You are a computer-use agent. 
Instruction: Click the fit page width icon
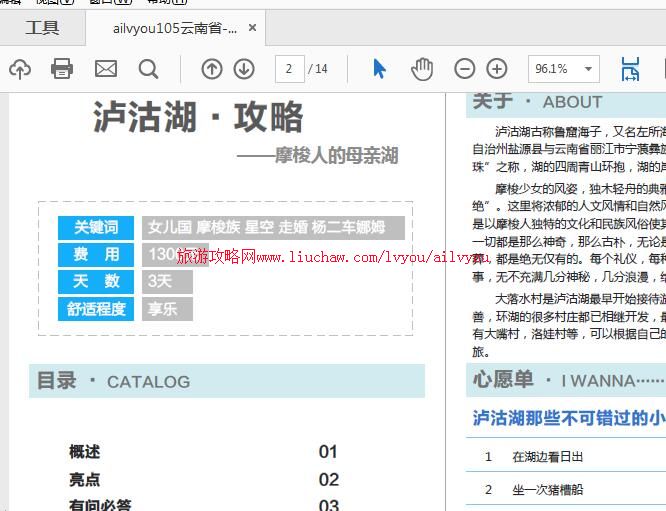(630, 69)
